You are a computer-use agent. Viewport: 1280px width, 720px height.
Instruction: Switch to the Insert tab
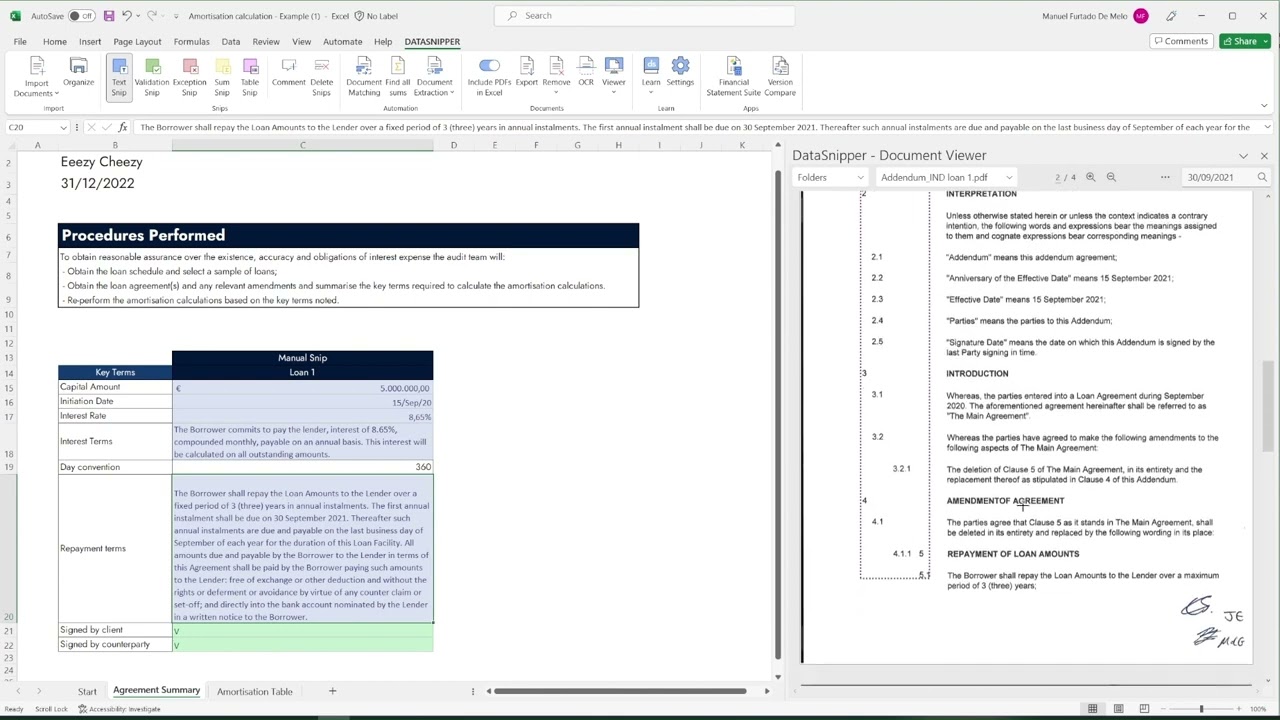[90, 41]
